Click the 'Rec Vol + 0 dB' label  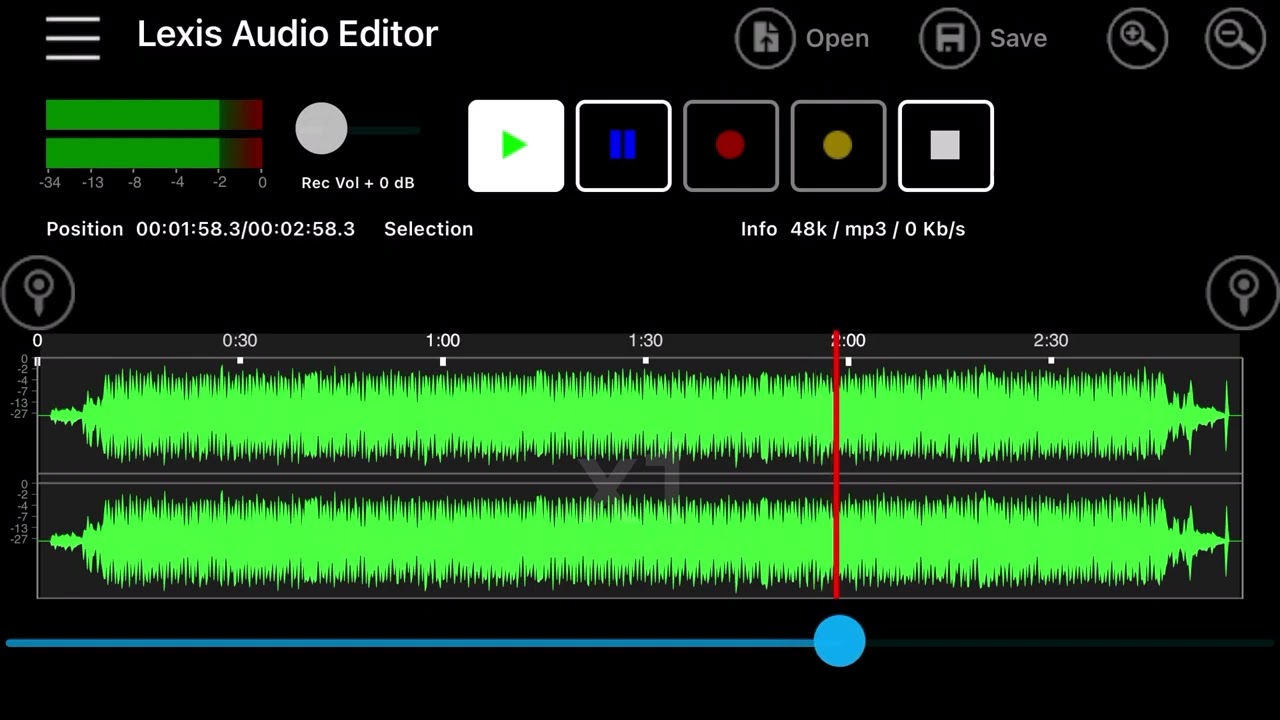pyautogui.click(x=358, y=183)
